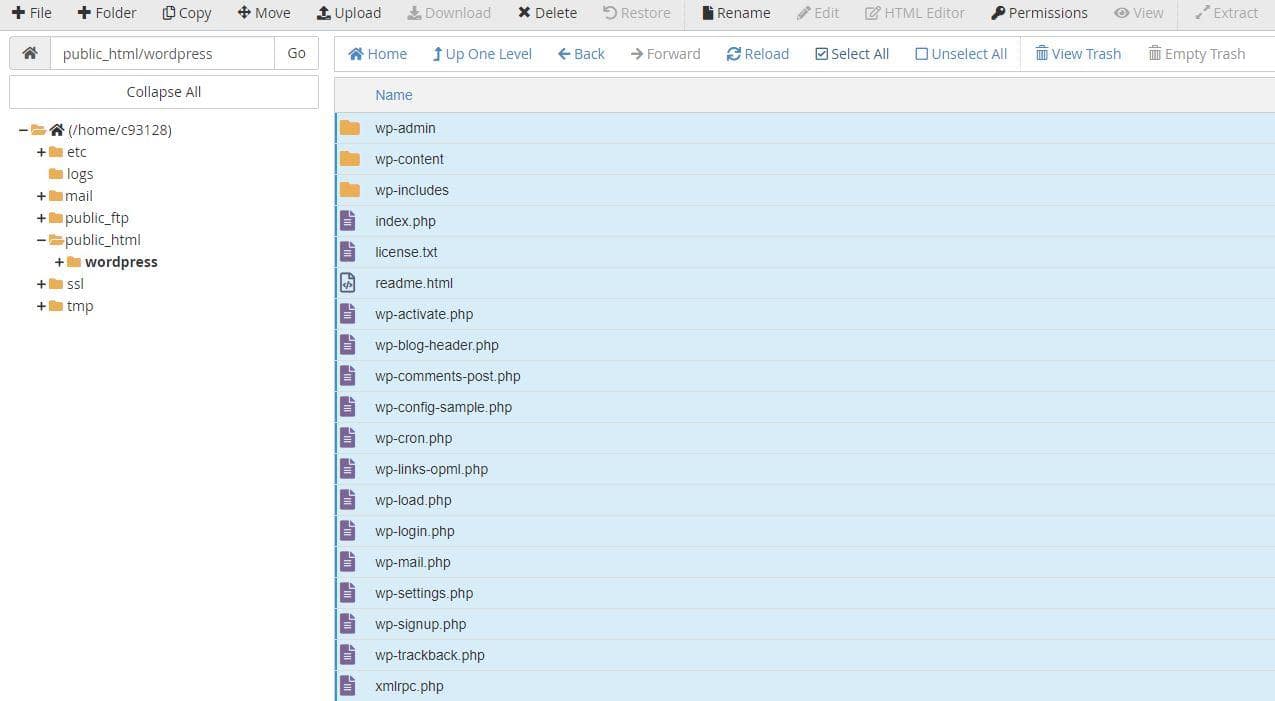Screen dimensions: 1275x701
Task: Create a new file with File button
Action: click(x=31, y=13)
